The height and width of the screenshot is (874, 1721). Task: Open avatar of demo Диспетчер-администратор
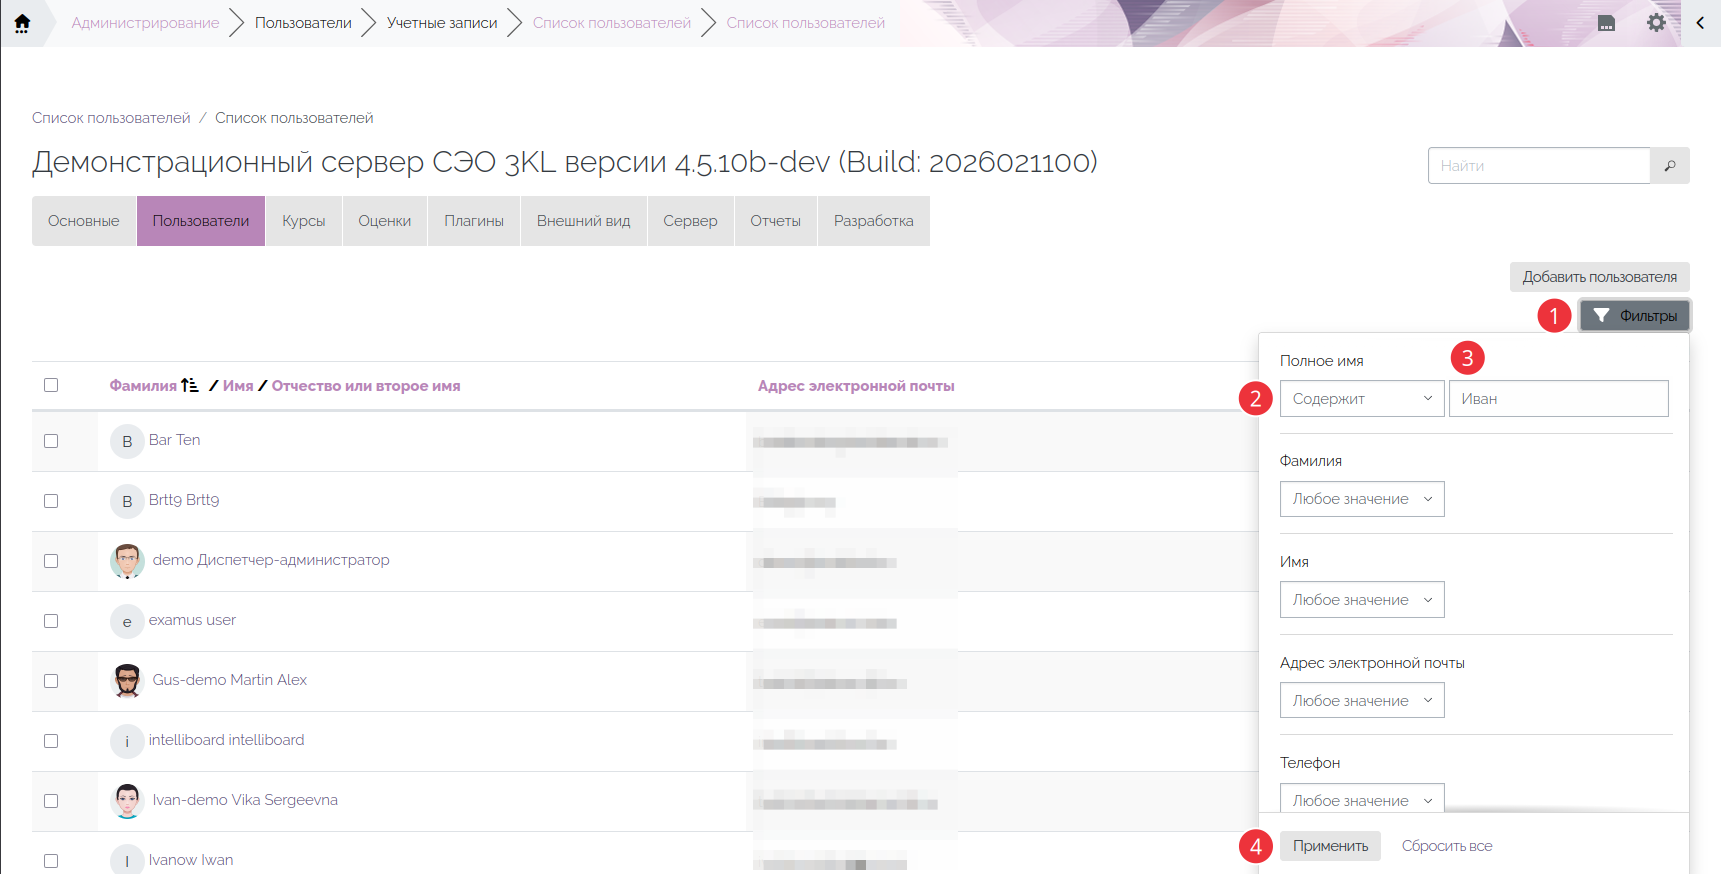pyautogui.click(x=127, y=561)
